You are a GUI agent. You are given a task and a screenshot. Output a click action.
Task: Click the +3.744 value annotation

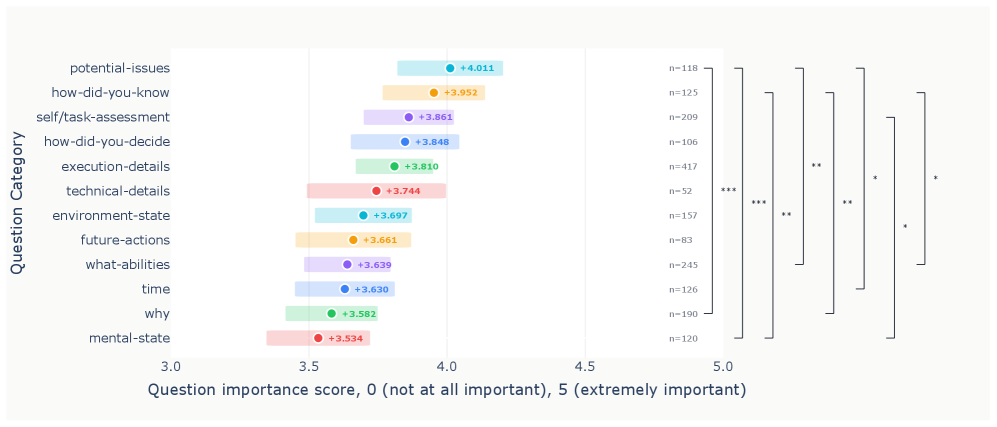(x=403, y=191)
